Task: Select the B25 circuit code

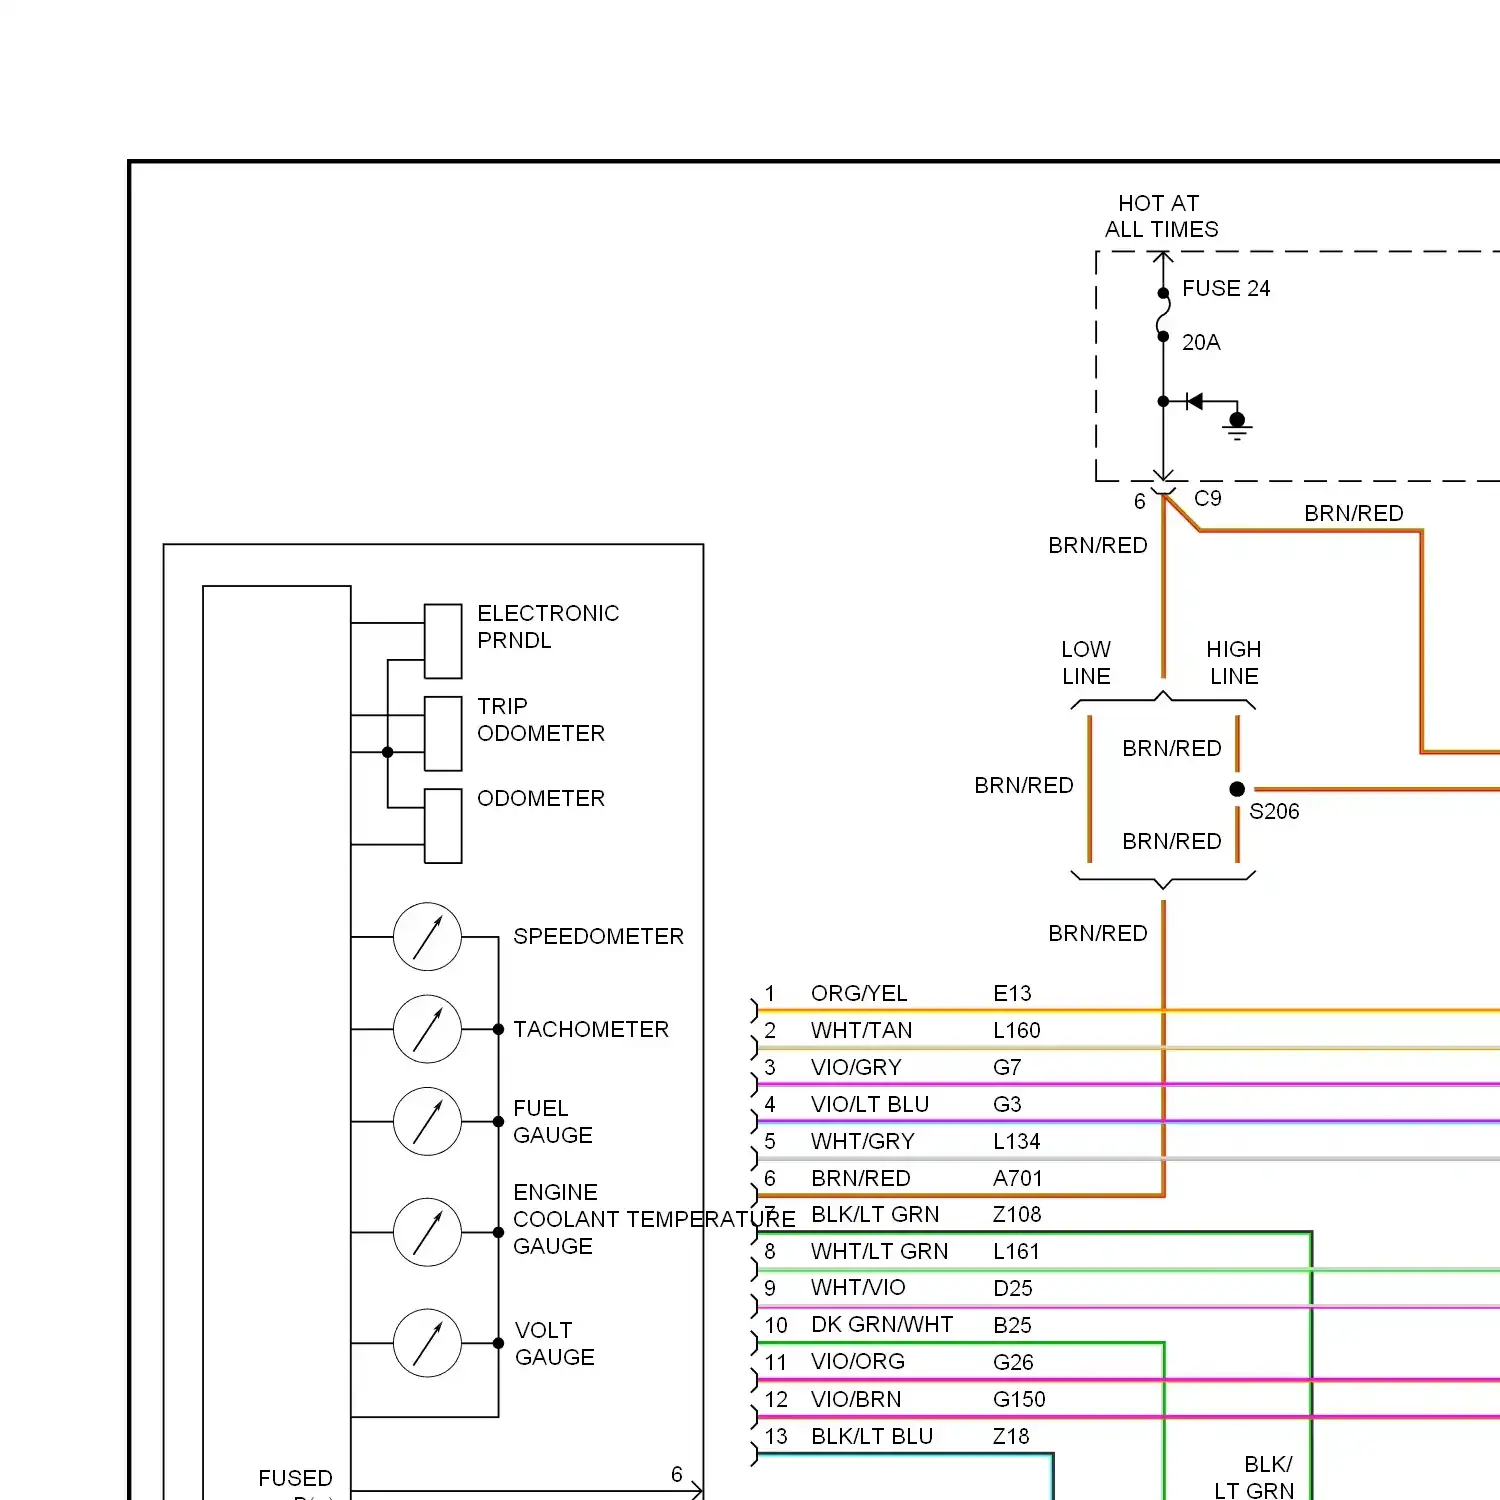Action: coord(1012,1325)
